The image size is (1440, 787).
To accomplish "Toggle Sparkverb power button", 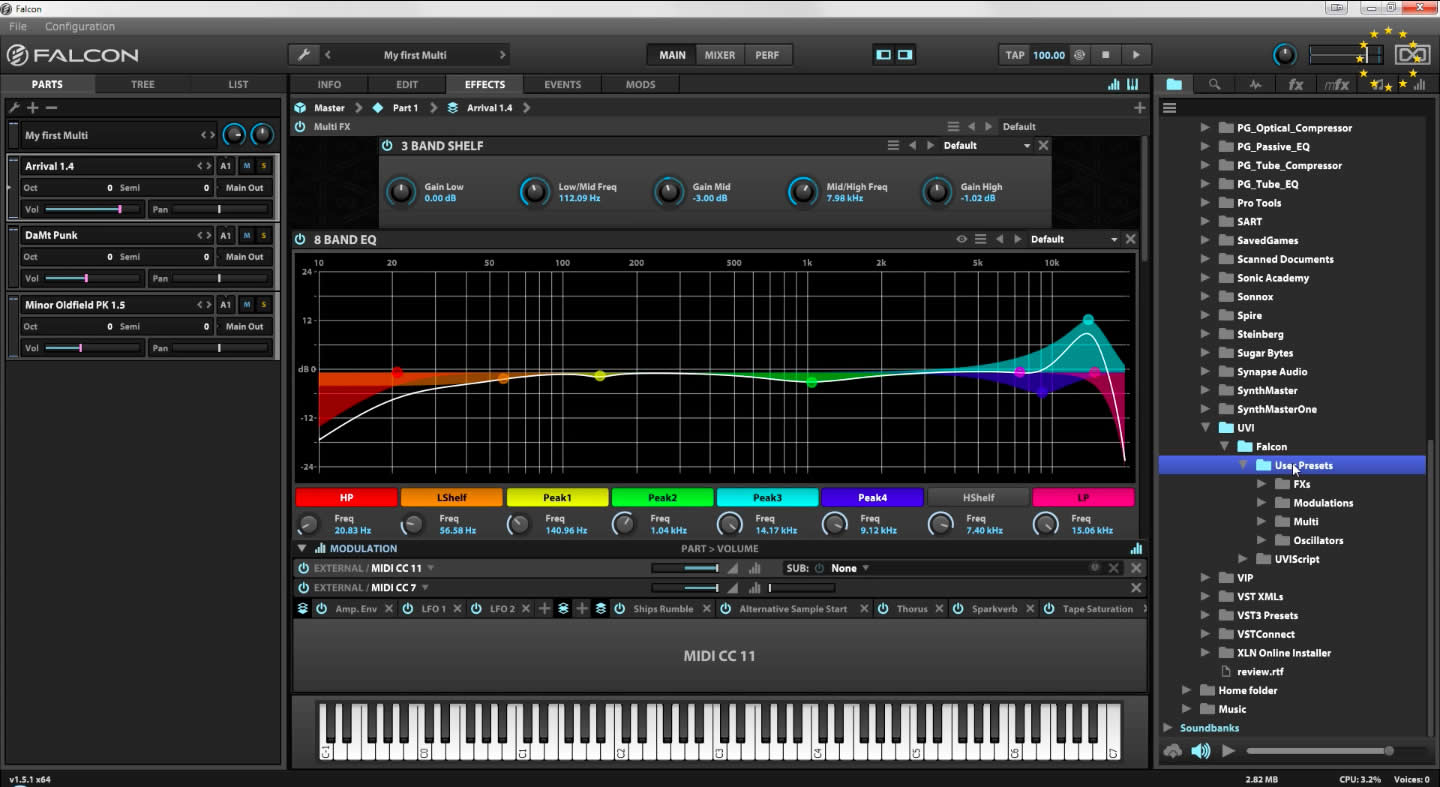I will click(x=958, y=609).
